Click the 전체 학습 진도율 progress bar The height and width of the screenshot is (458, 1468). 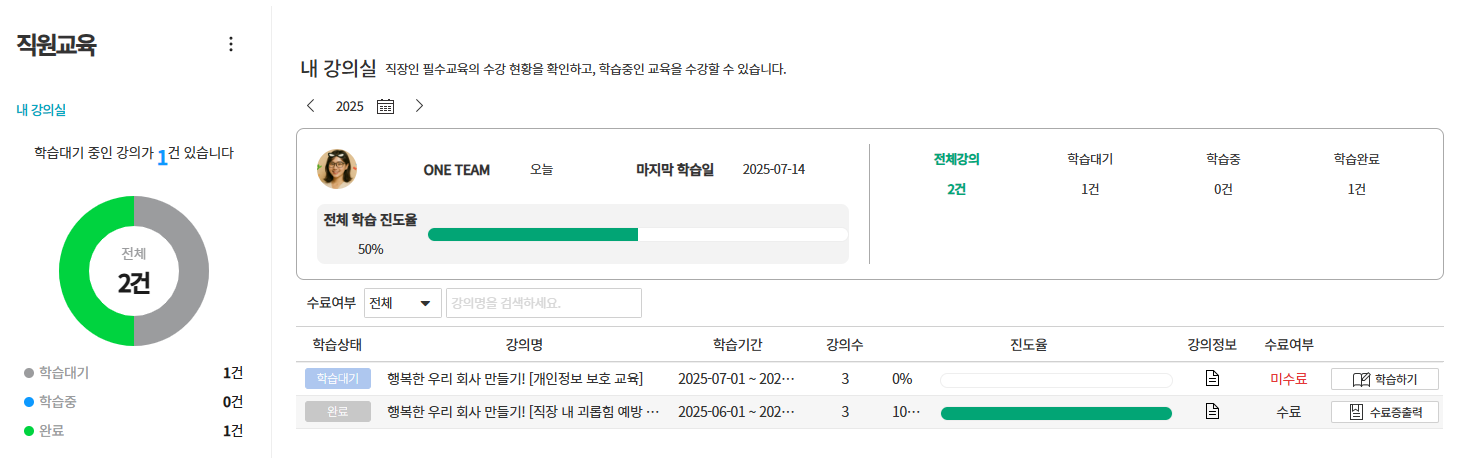click(x=637, y=234)
